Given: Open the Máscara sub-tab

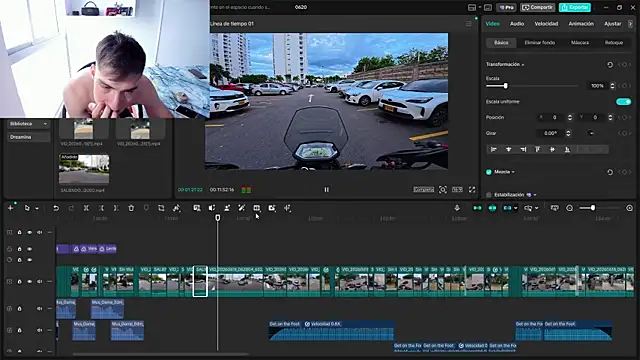Looking at the screenshot, I should pos(580,42).
